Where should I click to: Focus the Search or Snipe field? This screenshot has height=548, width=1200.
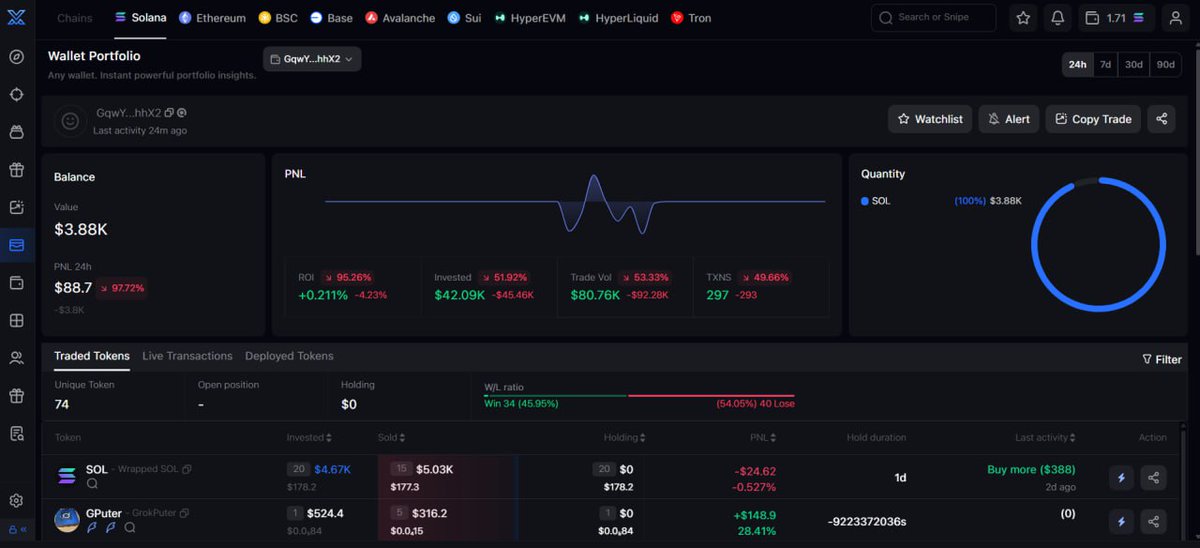point(934,18)
